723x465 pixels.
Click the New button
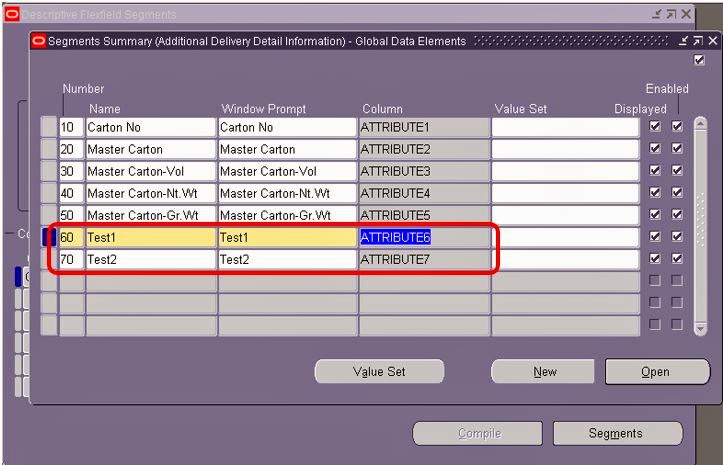pyautogui.click(x=543, y=371)
